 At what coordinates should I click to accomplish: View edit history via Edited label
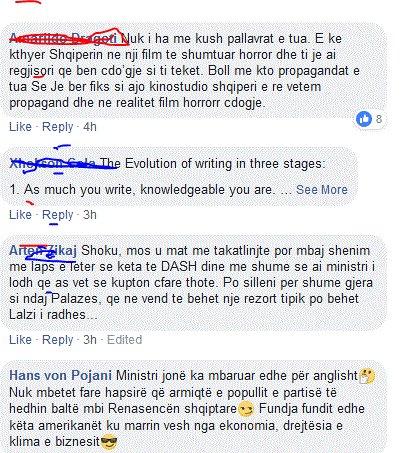click(x=124, y=340)
